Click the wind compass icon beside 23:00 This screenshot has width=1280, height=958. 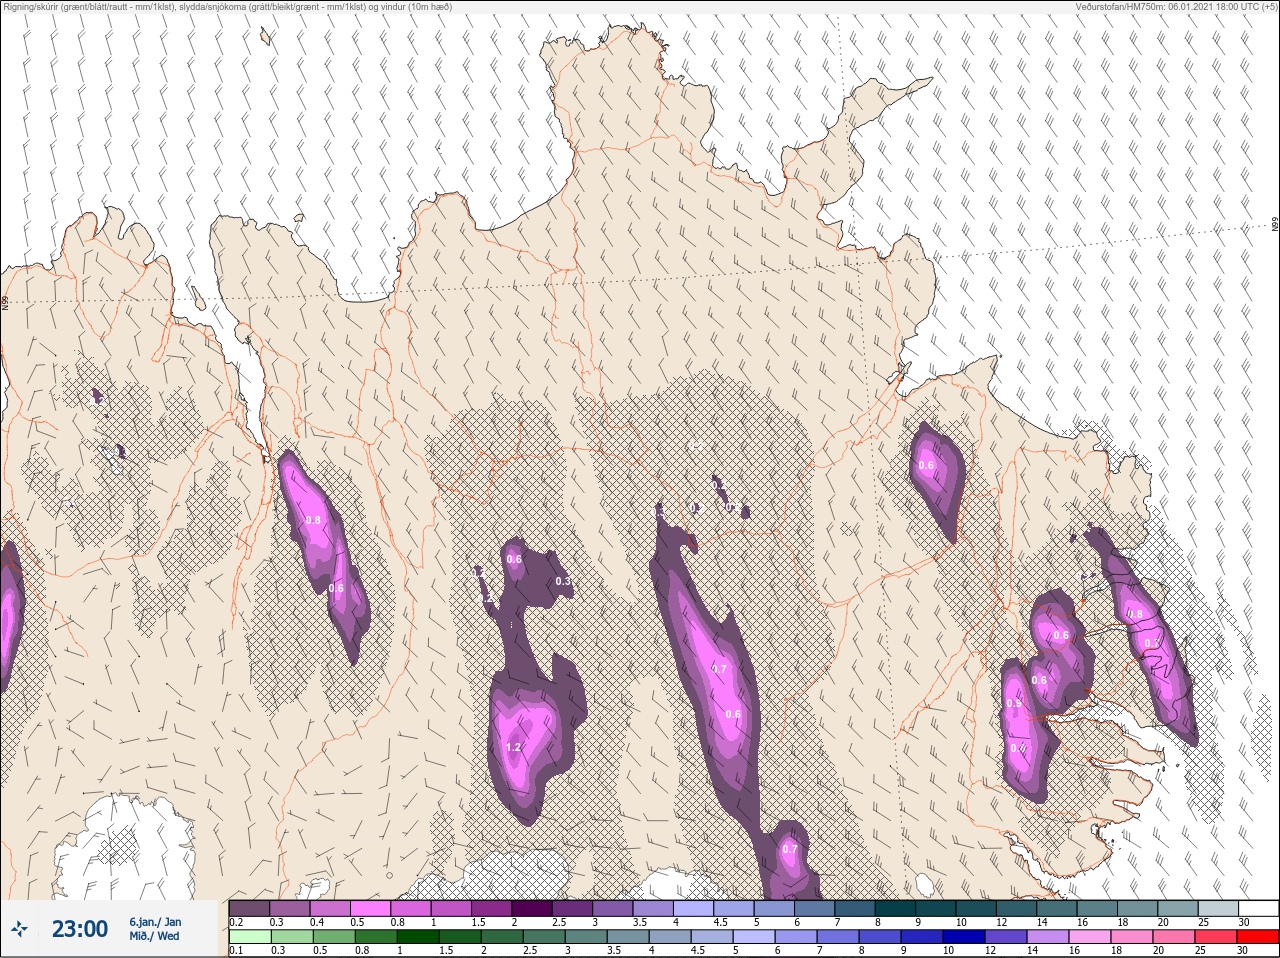(x=20, y=929)
